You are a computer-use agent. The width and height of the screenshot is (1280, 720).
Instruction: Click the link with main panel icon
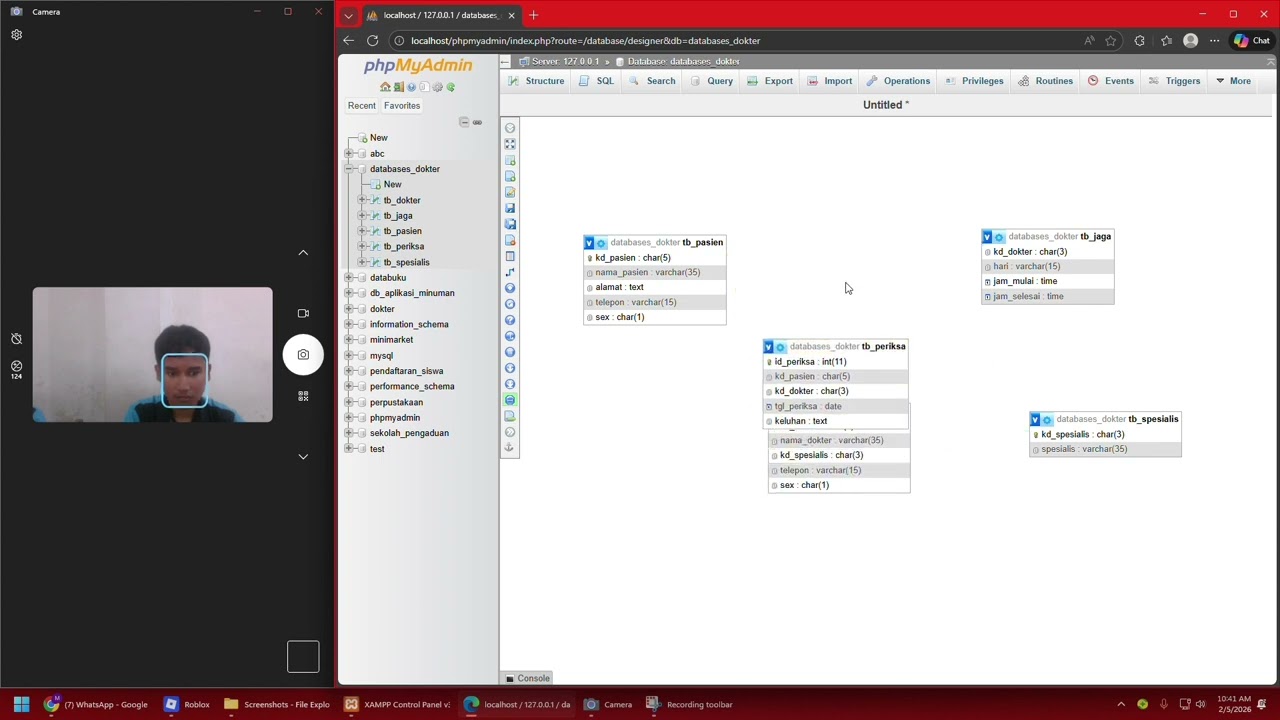click(x=477, y=122)
